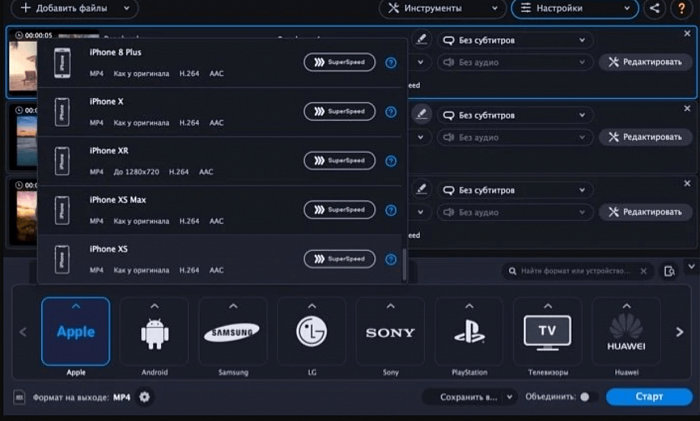700x421 pixels.
Task: Open output format settings gear
Action: click(144, 397)
